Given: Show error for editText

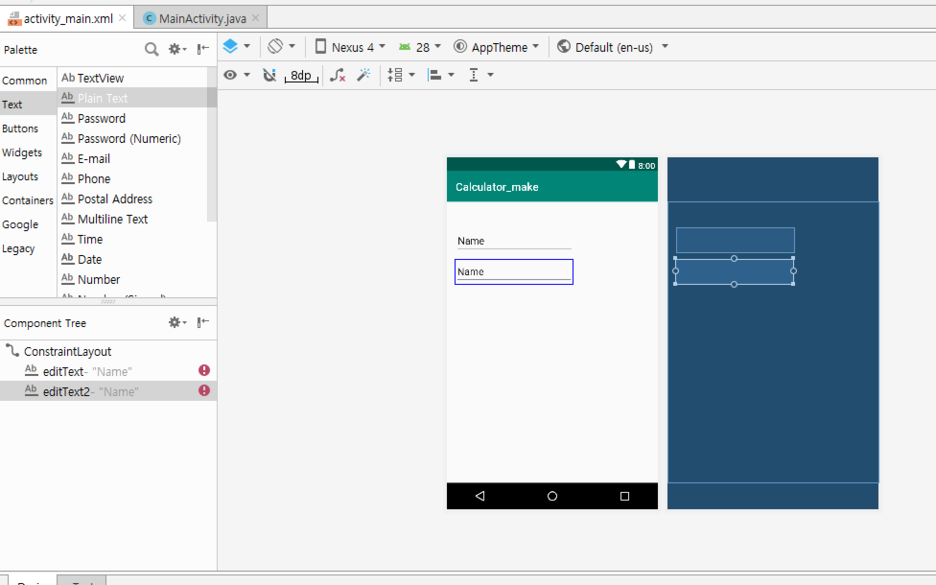Looking at the screenshot, I should pyautogui.click(x=204, y=370).
